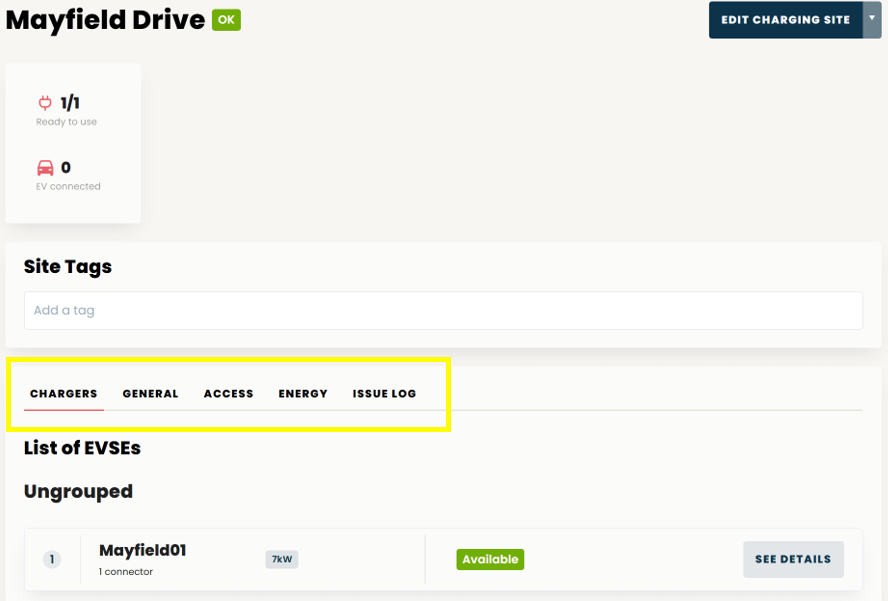Open the dropdown arrow beside Edit Charging Site
The height and width of the screenshot is (601, 888).
(x=872, y=20)
